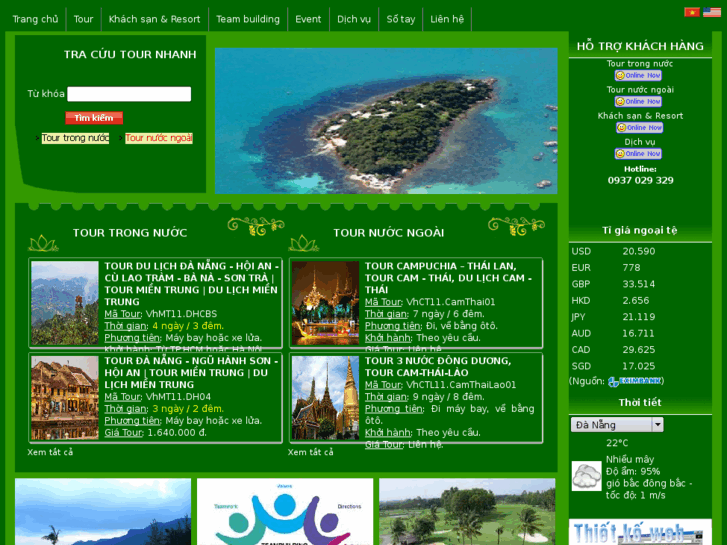Switch language with the Vietnamese flag icon
The height and width of the screenshot is (545, 727).
click(x=692, y=12)
